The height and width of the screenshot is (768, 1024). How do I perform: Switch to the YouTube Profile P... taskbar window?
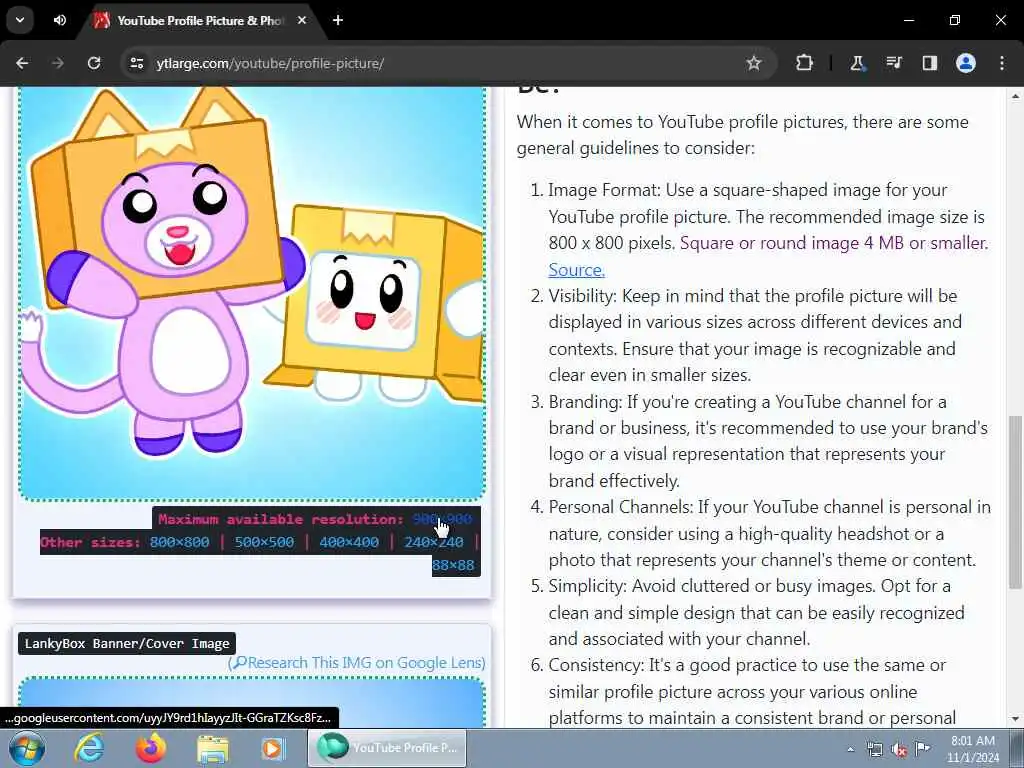coord(387,748)
